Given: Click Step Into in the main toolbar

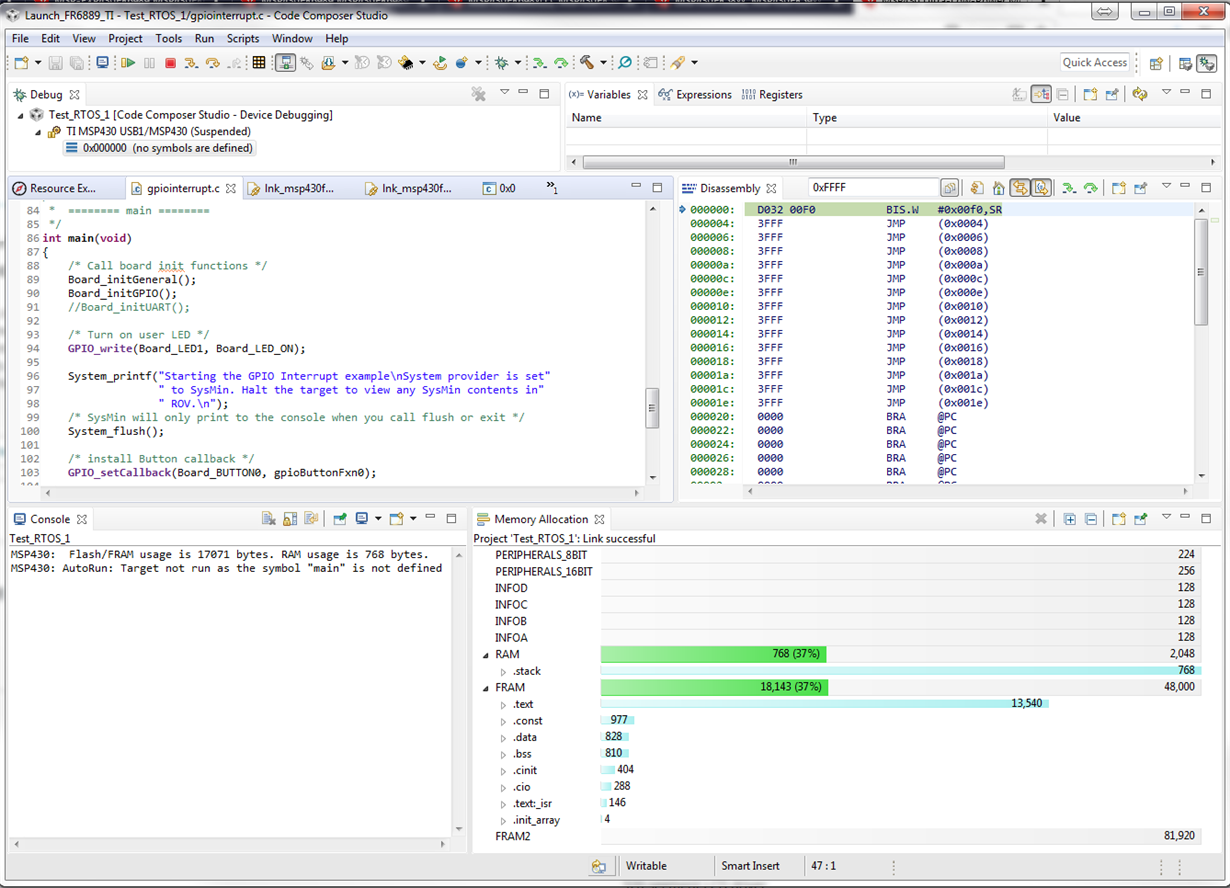Looking at the screenshot, I should (190, 63).
